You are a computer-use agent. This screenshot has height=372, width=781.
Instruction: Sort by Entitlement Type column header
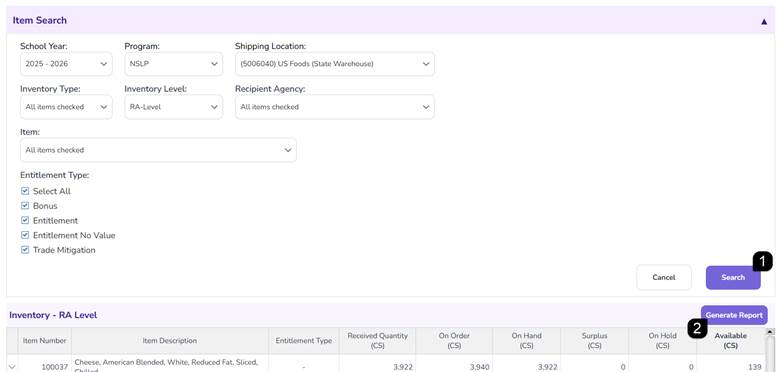point(304,341)
